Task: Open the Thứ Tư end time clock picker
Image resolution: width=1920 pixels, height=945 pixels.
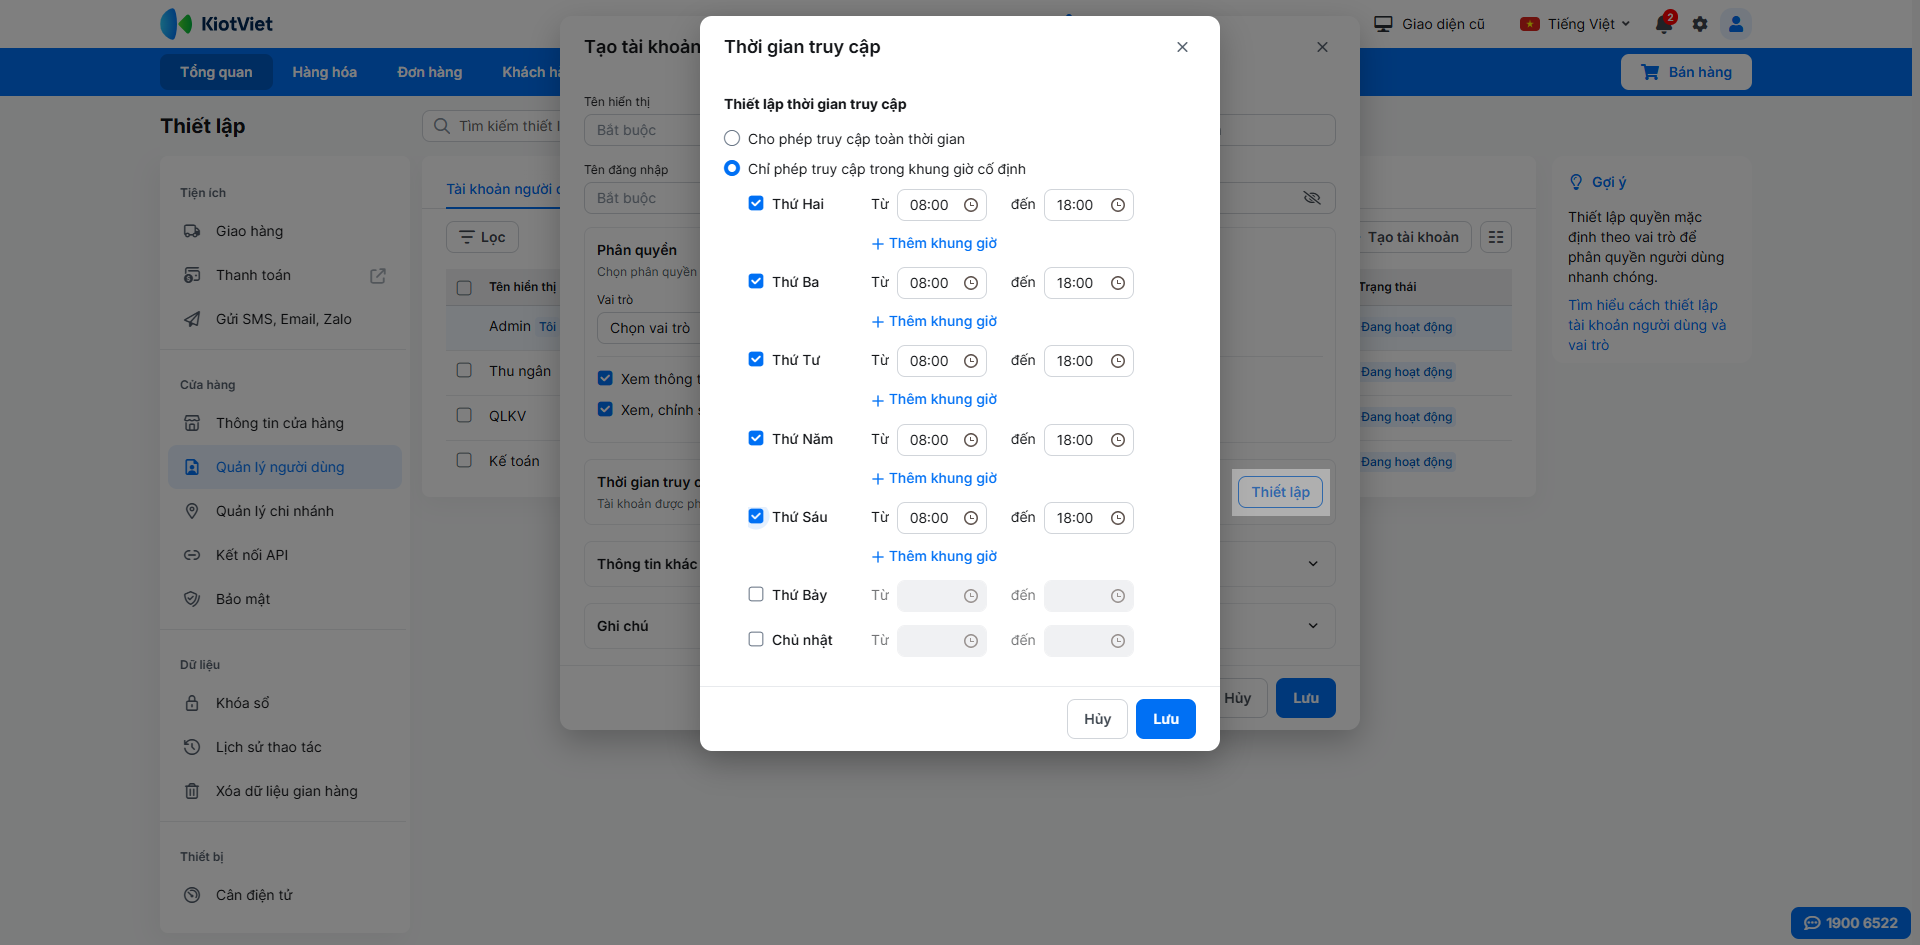Action: [x=1118, y=361]
